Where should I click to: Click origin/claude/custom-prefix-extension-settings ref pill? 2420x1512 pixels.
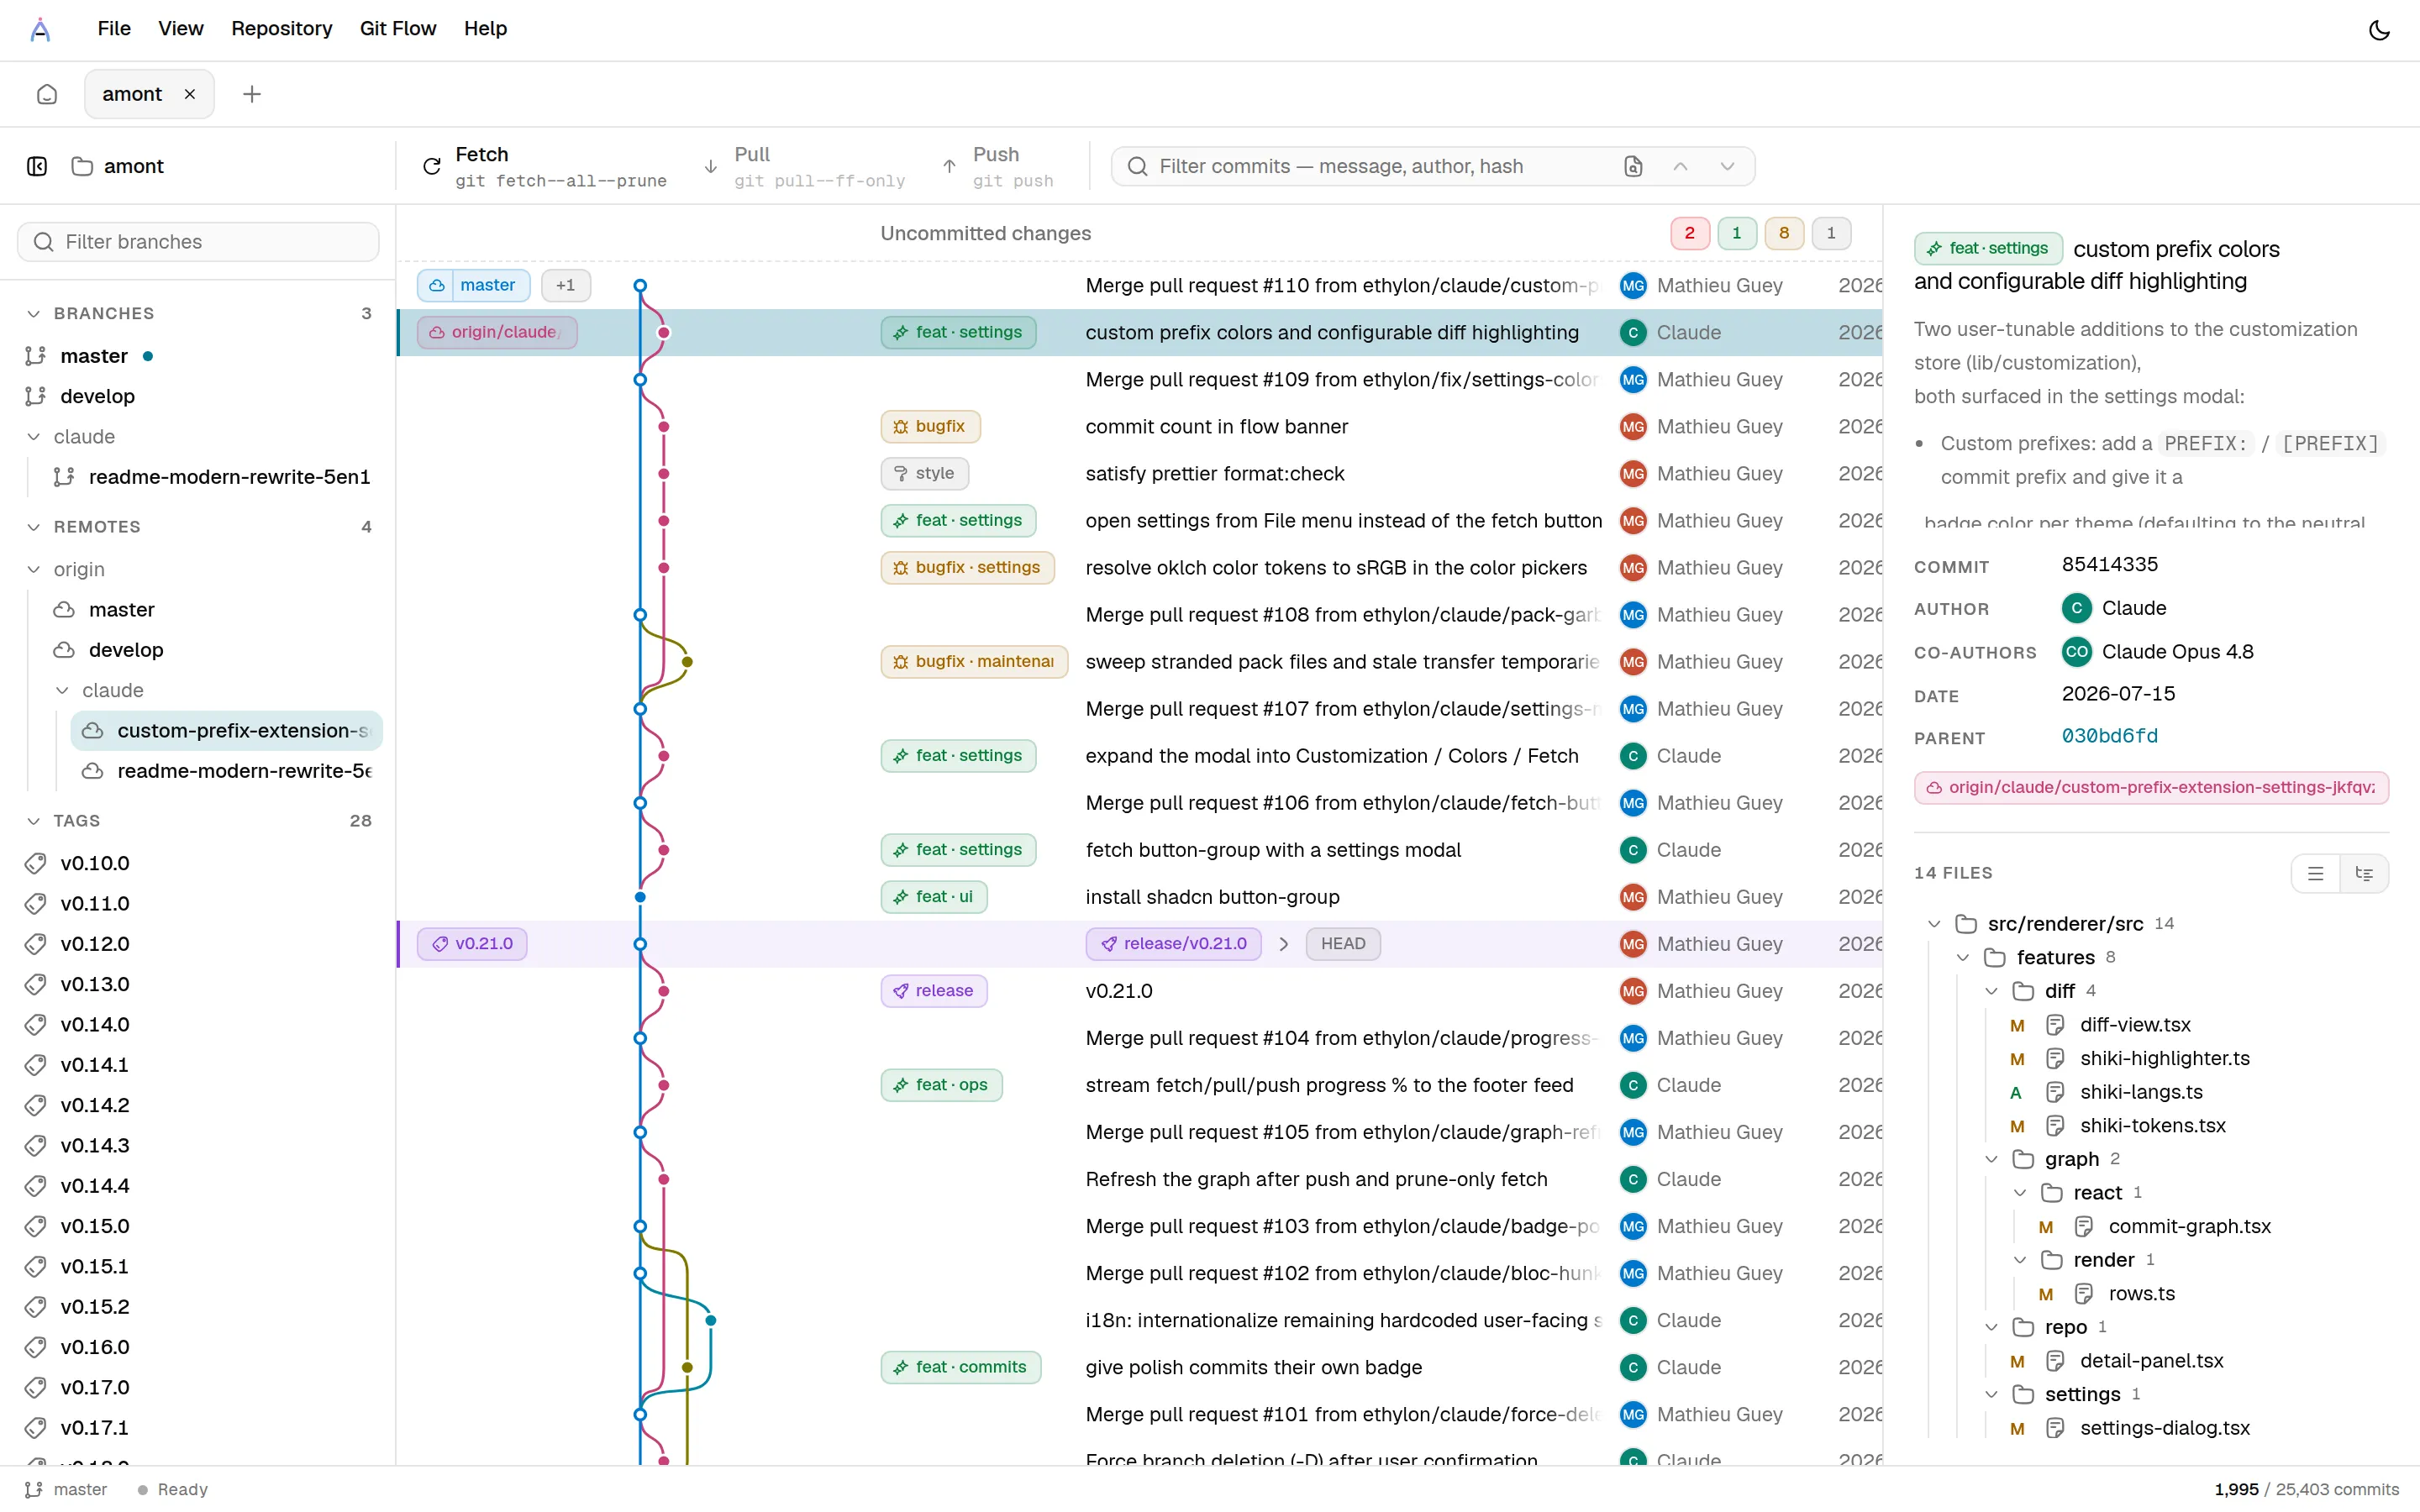pyautogui.click(x=2151, y=787)
